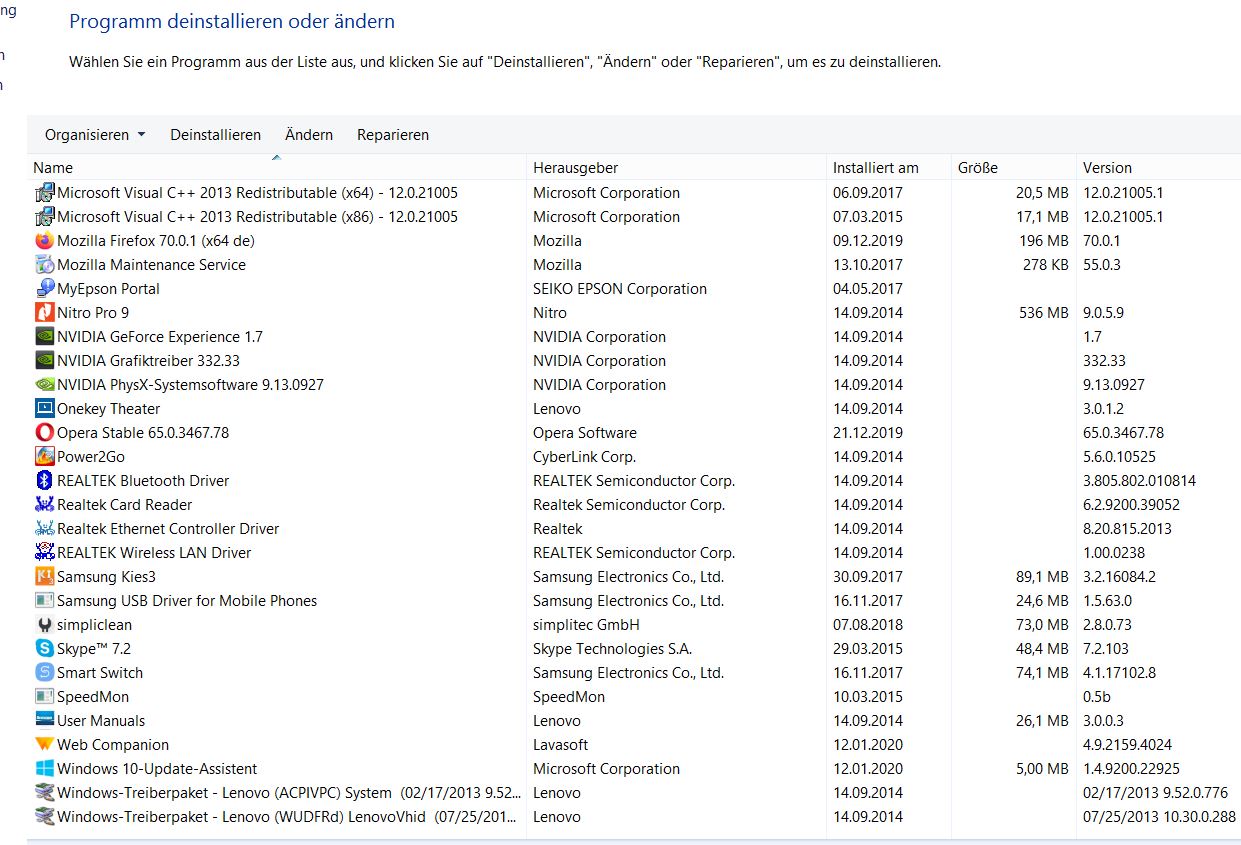Click the Mozilla Firefox icon
Viewport: 1241px width, 845px height.
44,240
